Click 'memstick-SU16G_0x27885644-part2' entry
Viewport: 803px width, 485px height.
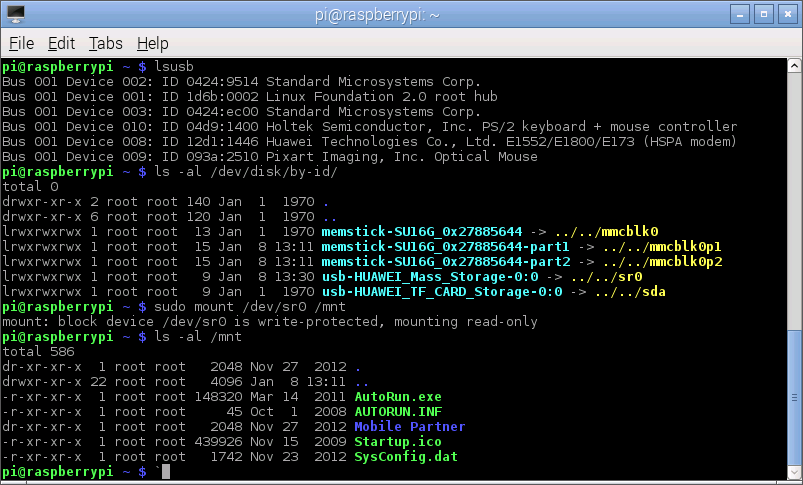[446, 261]
